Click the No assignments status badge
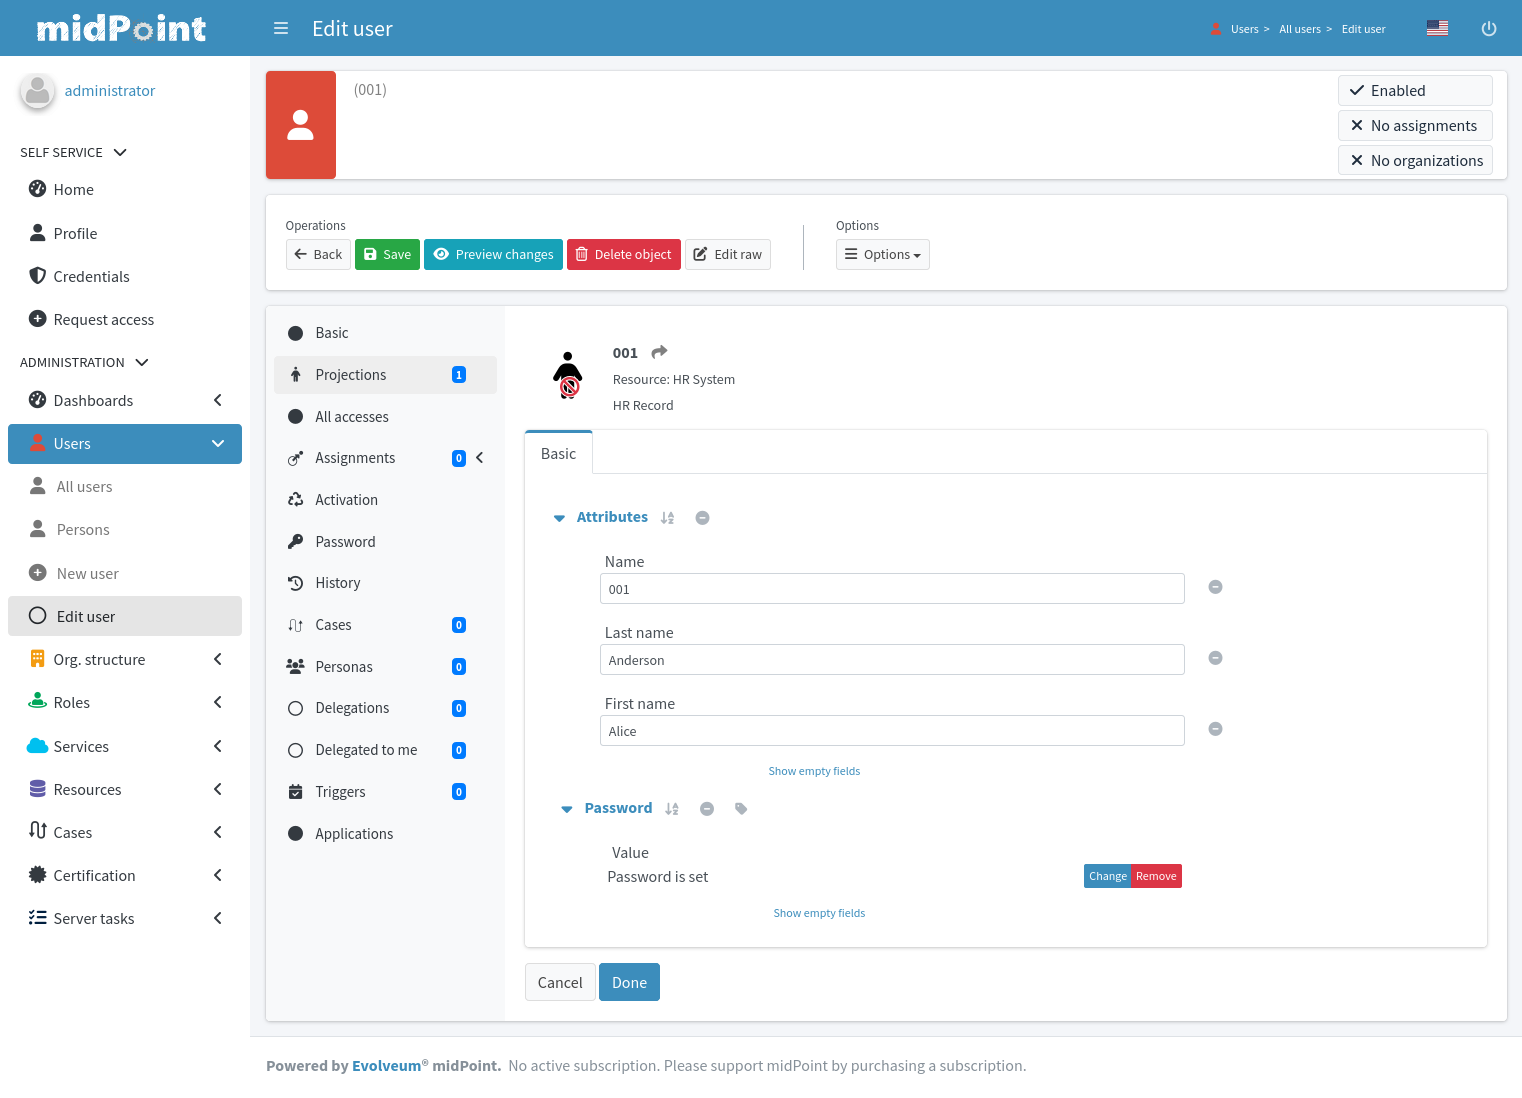This screenshot has height=1098, width=1522. [1414, 125]
